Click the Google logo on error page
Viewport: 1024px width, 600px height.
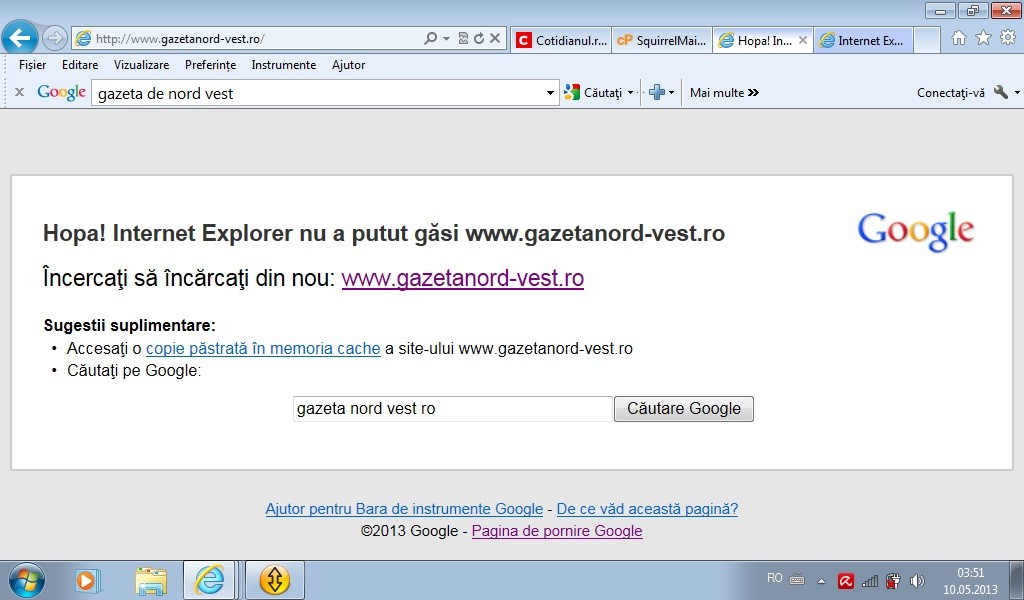click(916, 231)
